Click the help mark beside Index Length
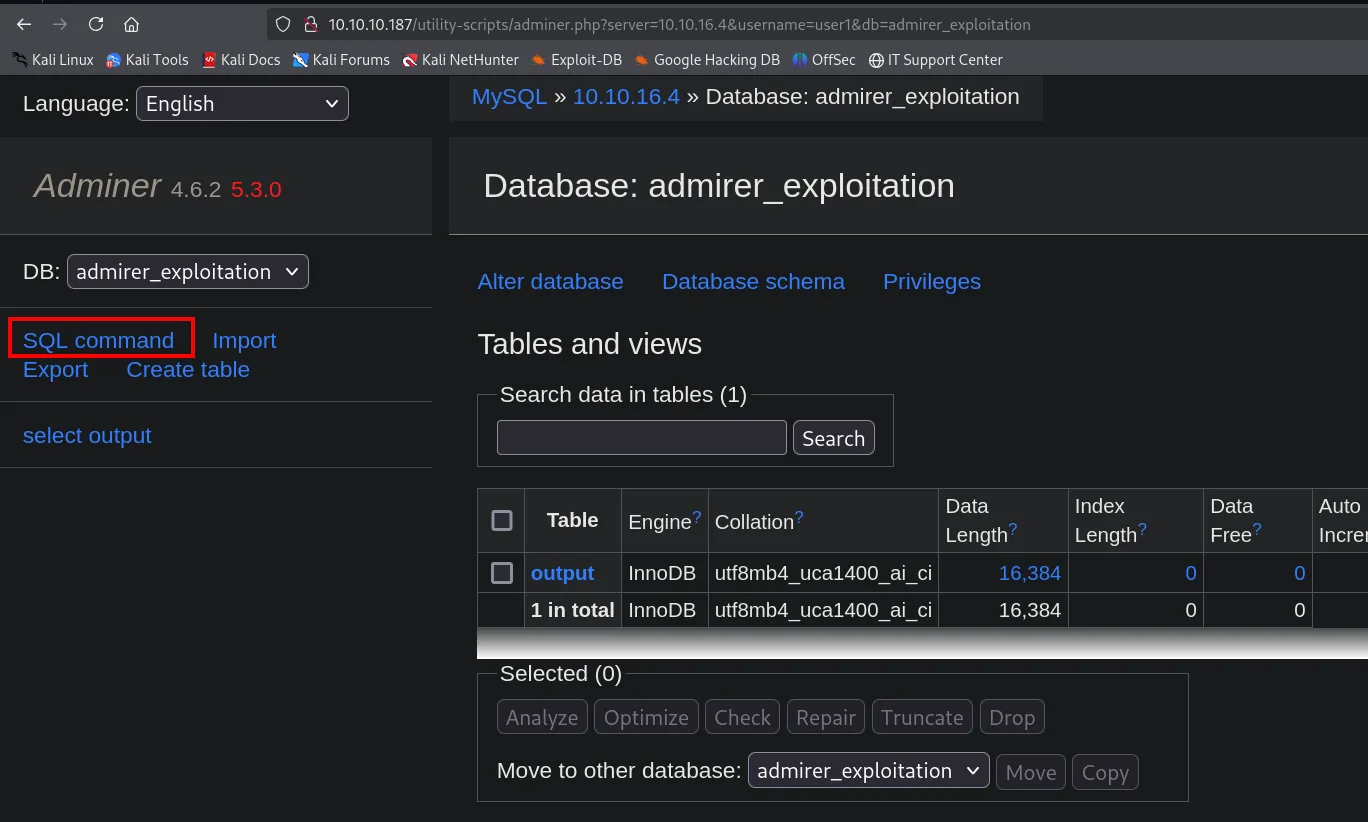Screen dimensions: 1368x822 tap(1142, 530)
